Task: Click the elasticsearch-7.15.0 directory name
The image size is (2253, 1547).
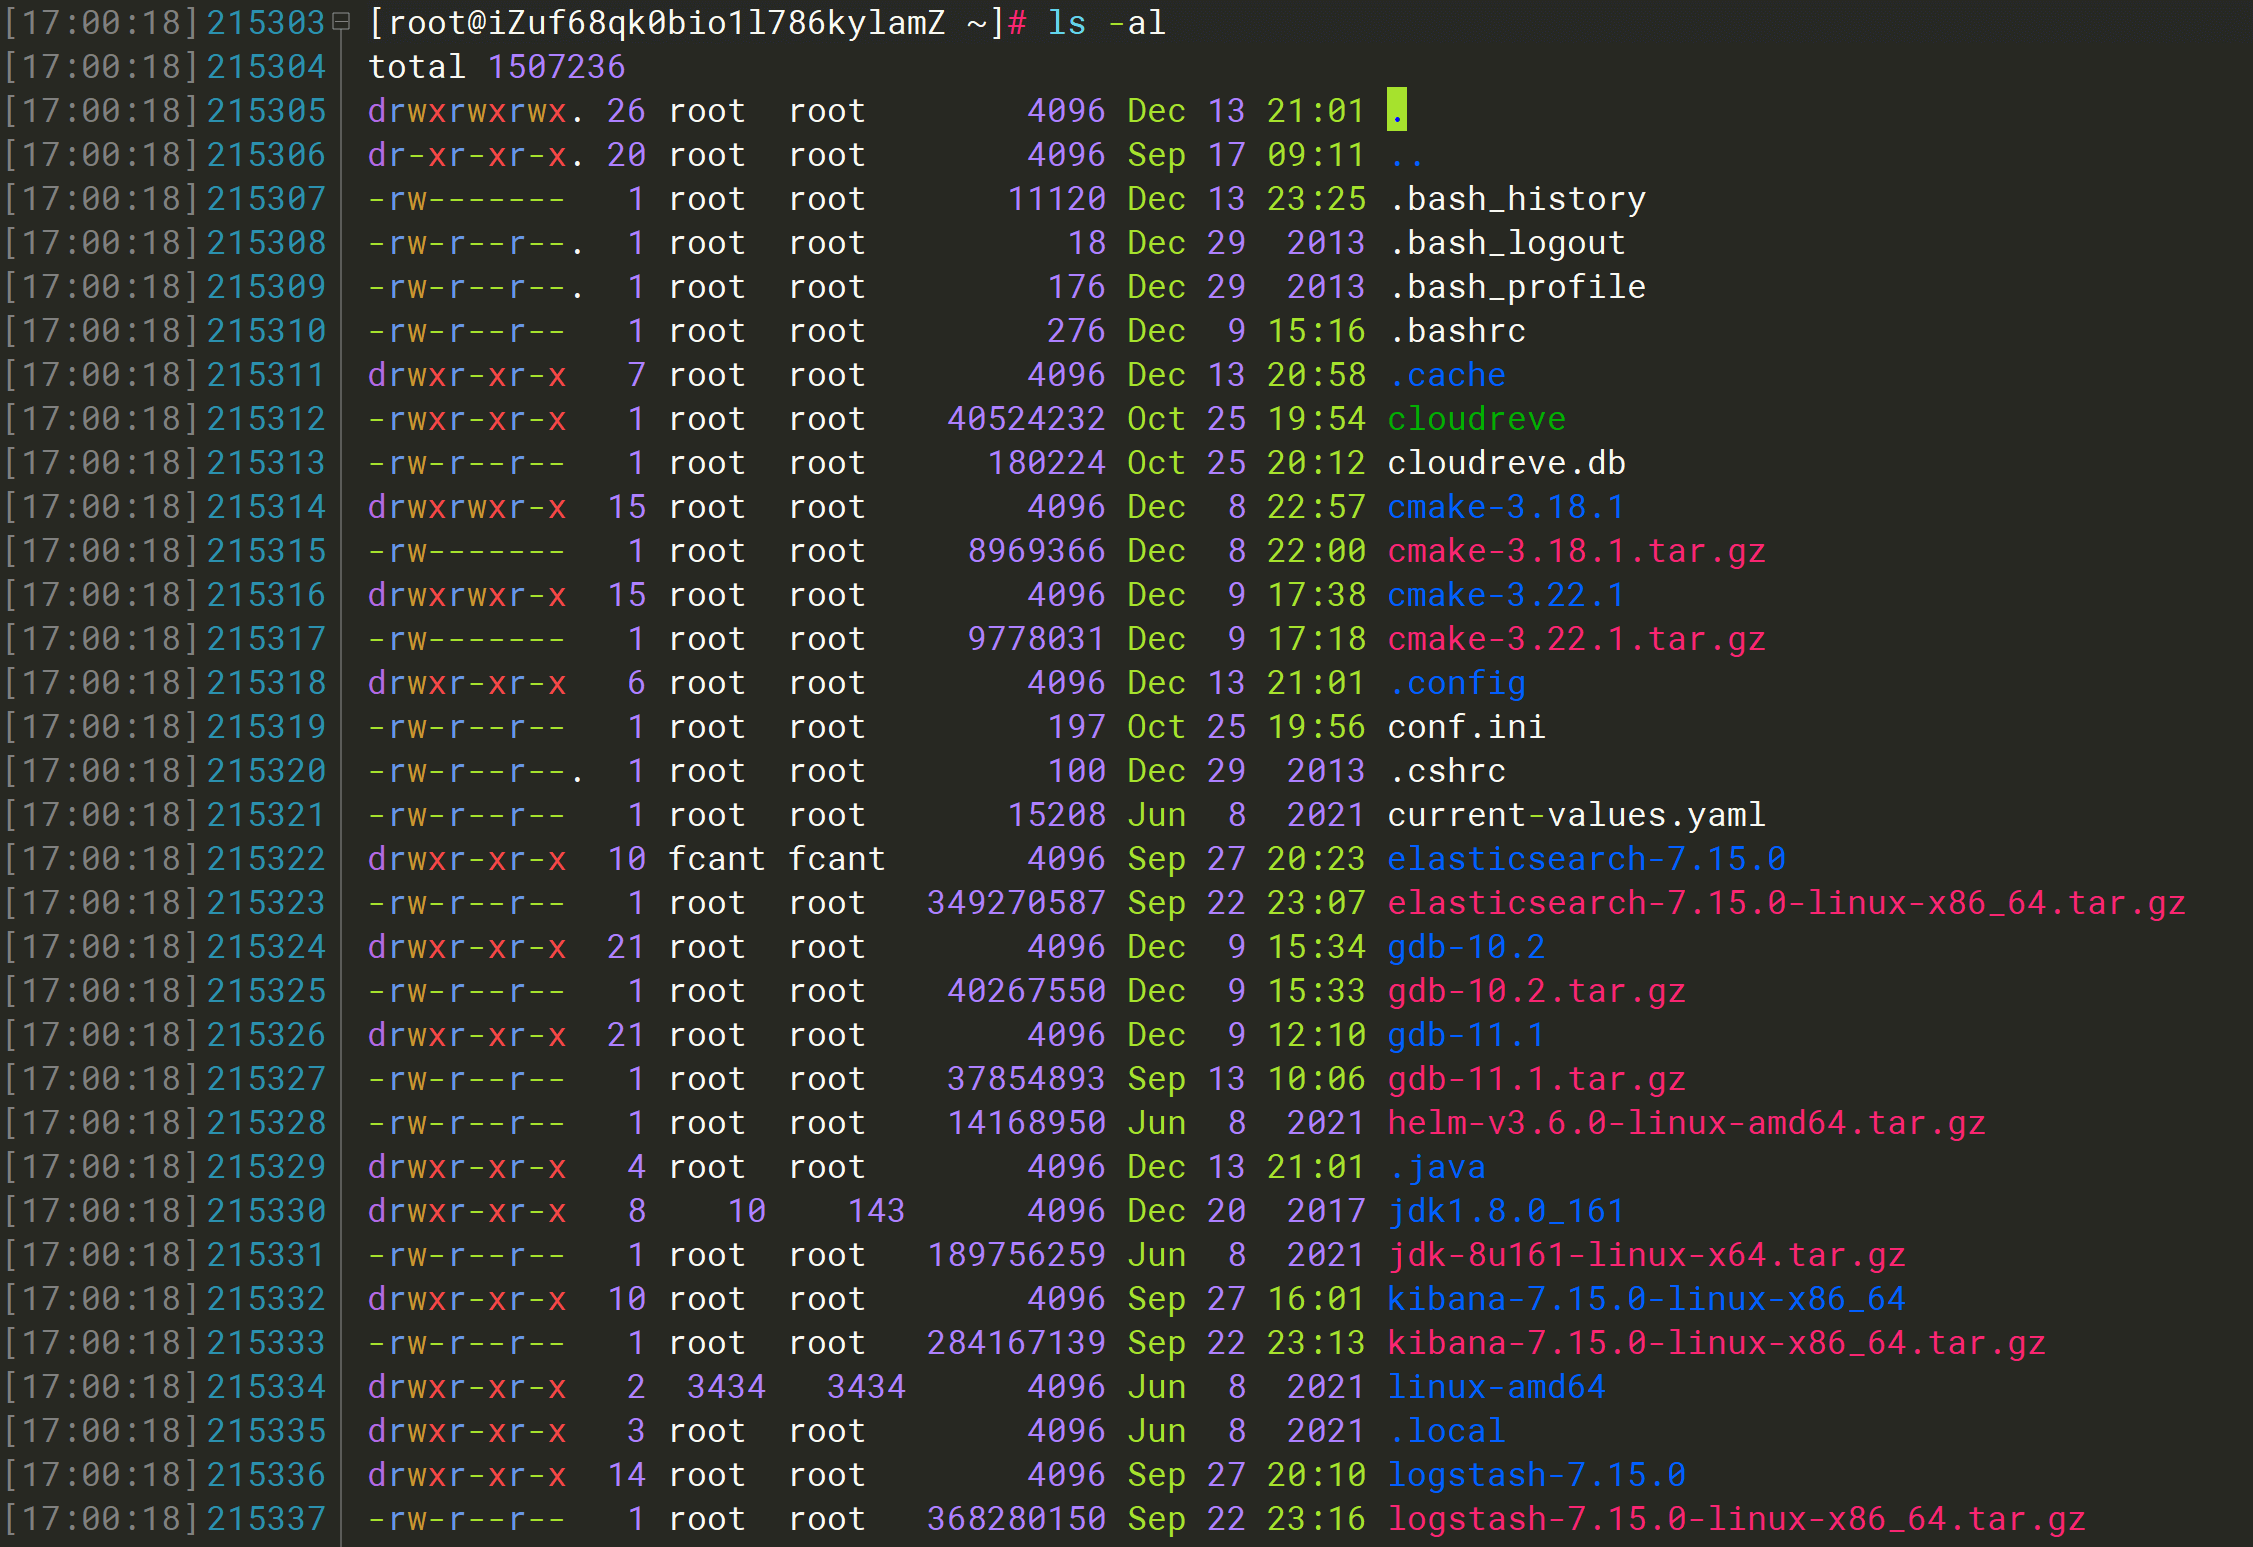Action: point(1586,859)
